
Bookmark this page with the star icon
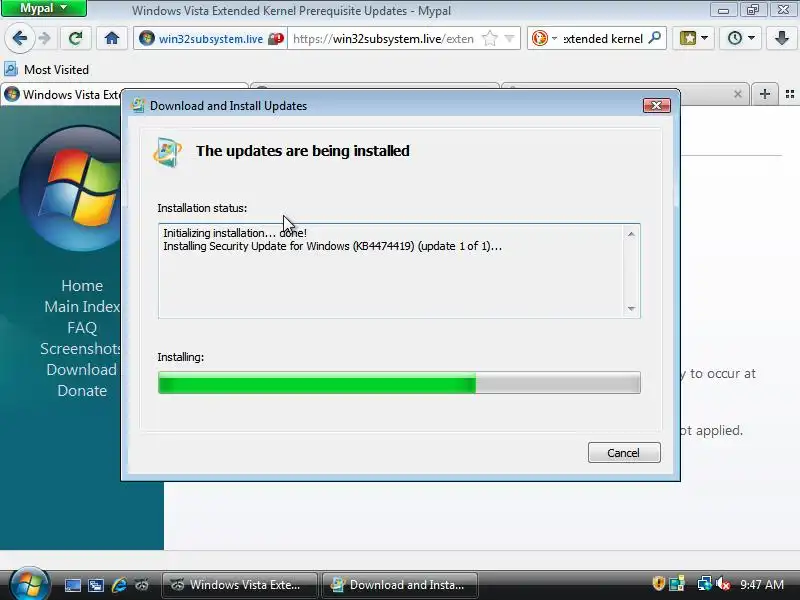[x=489, y=39]
